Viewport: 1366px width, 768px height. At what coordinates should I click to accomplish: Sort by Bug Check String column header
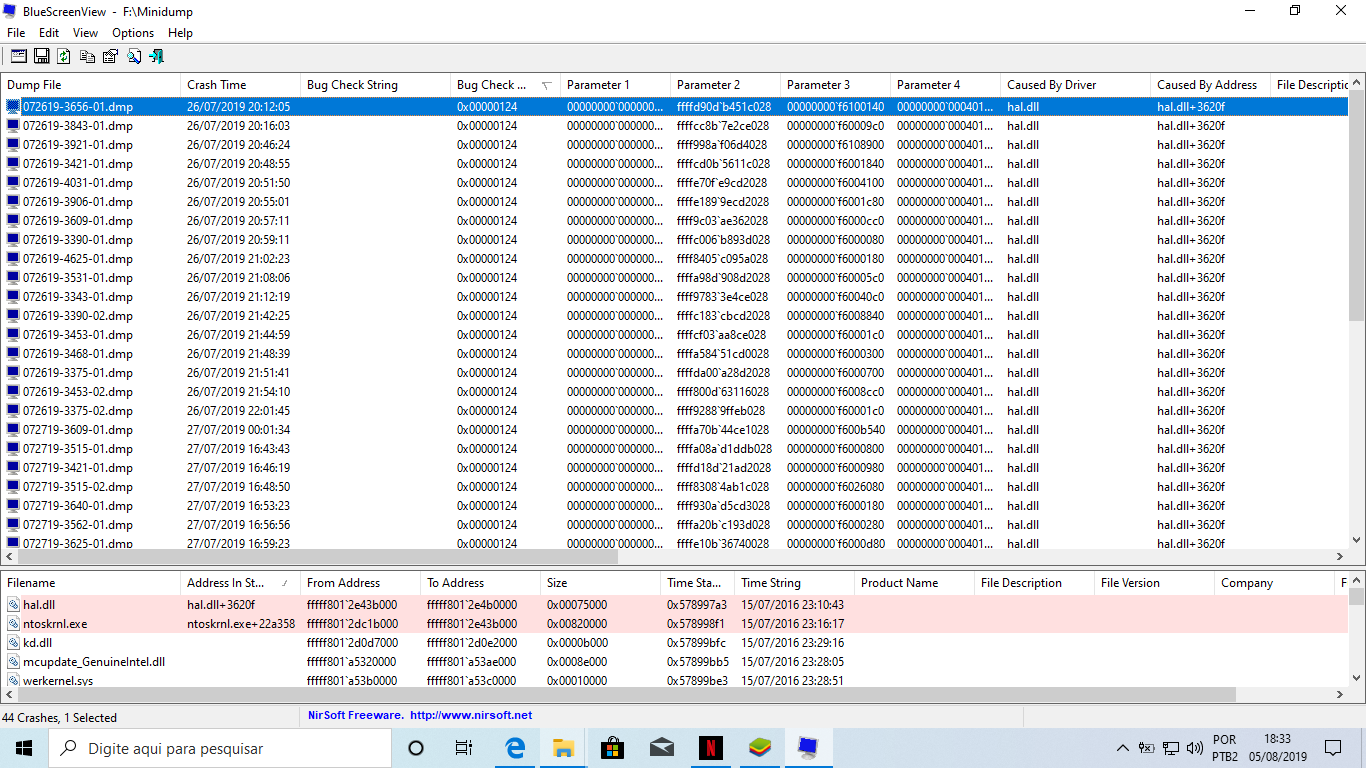pos(375,85)
